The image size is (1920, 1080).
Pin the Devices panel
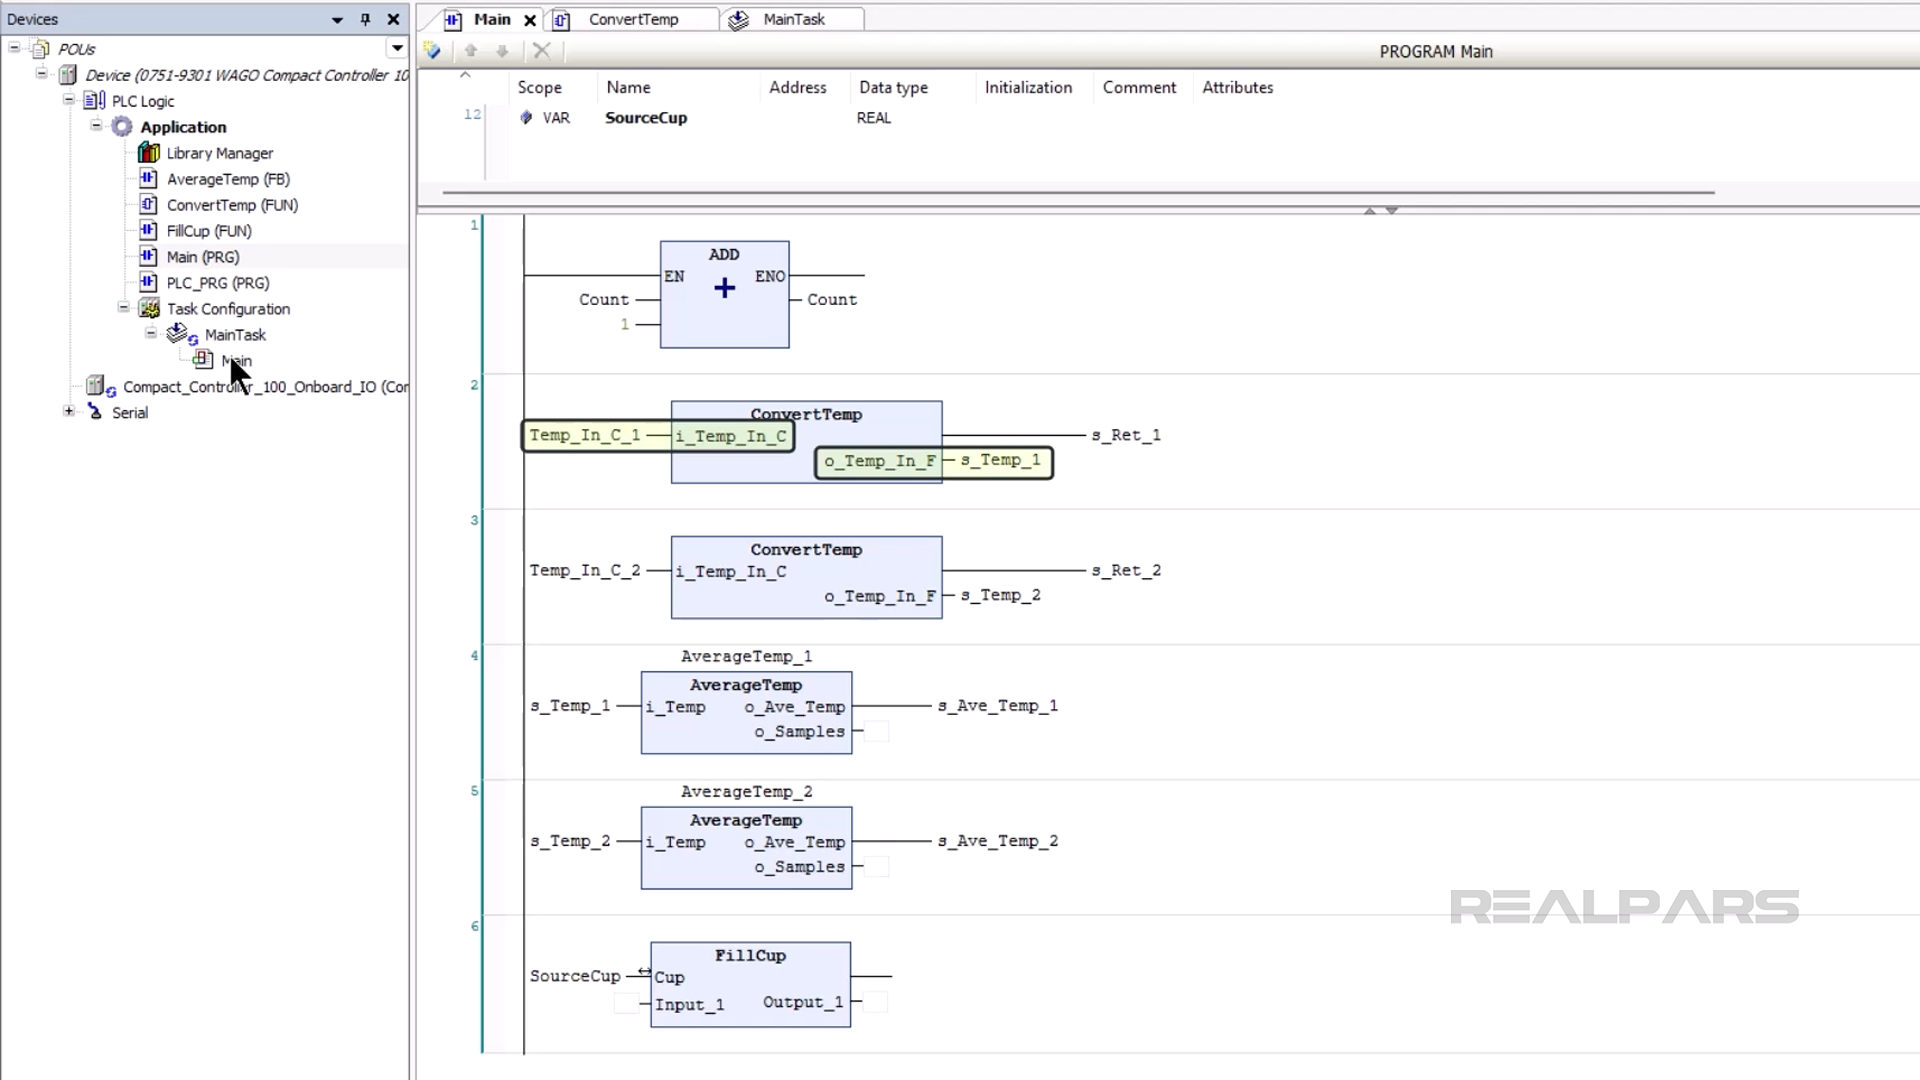tap(366, 19)
